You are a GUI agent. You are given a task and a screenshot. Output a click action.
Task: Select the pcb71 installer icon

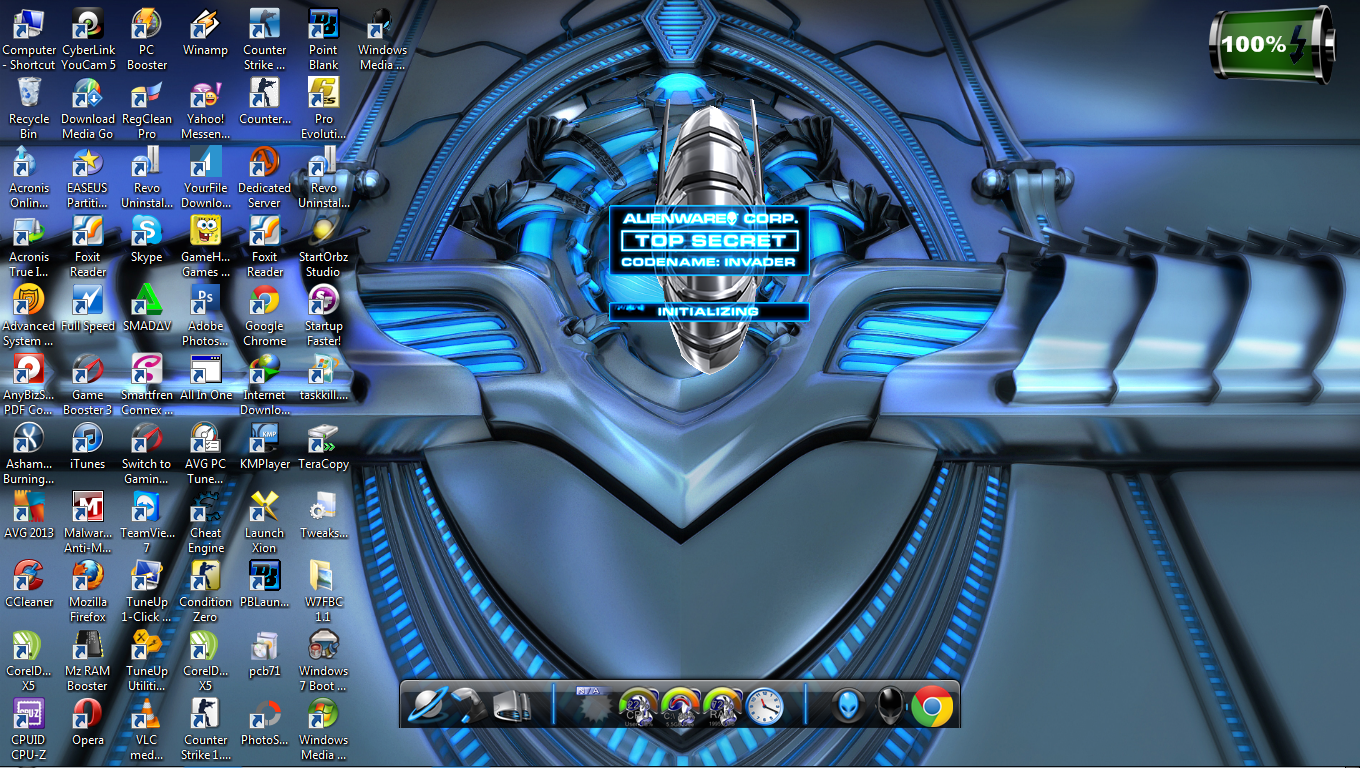(x=264, y=653)
